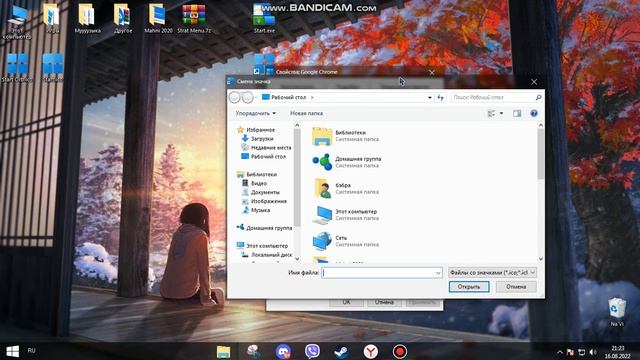Open Viber from the taskbar
Screen dimensions: 640x360
[x=312, y=351]
